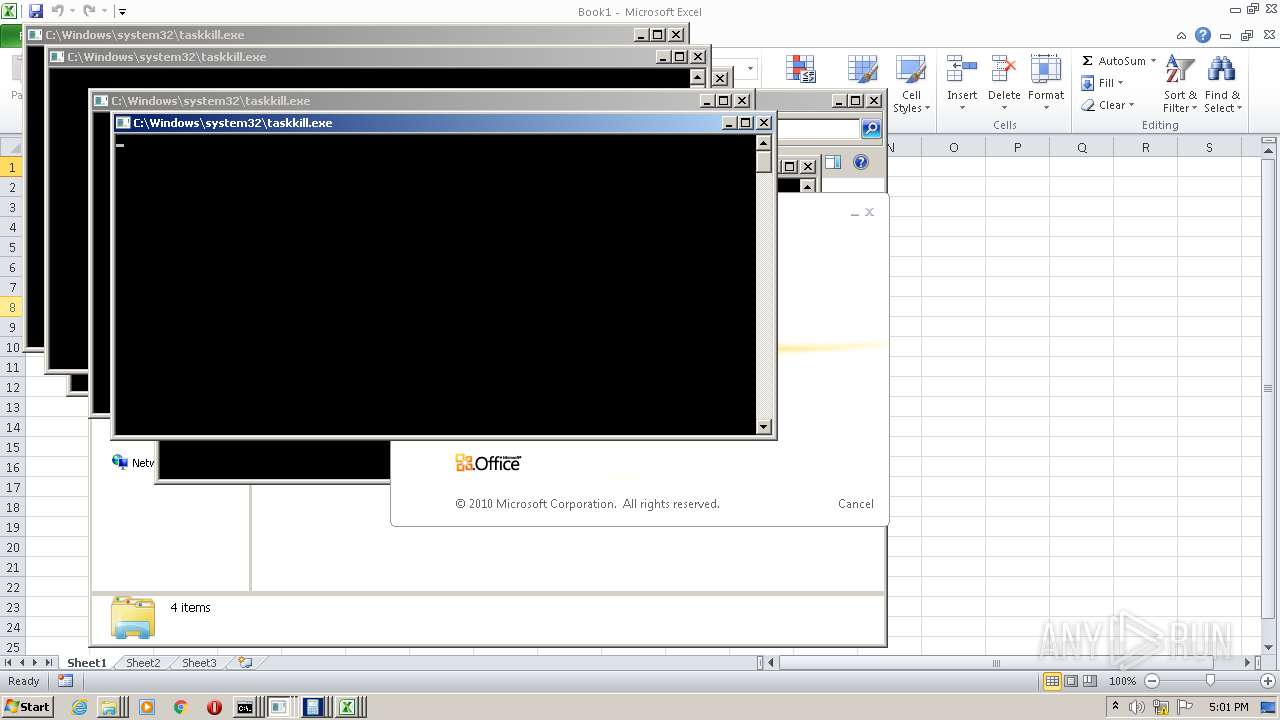This screenshot has height=720, width=1280.
Task: Click the Insert Worksheet tab icon
Action: [x=245, y=663]
